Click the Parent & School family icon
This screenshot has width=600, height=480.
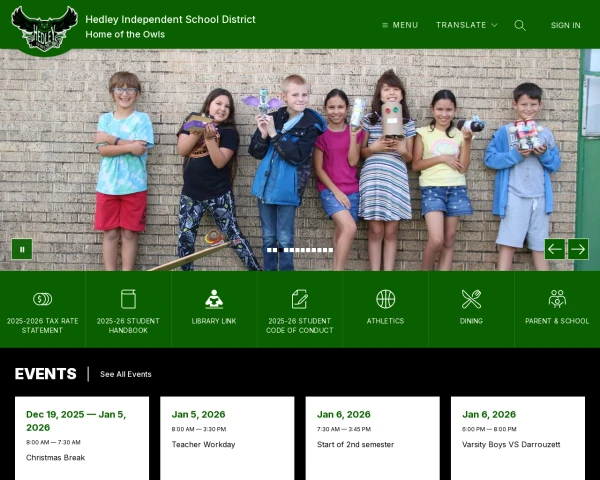click(557, 299)
